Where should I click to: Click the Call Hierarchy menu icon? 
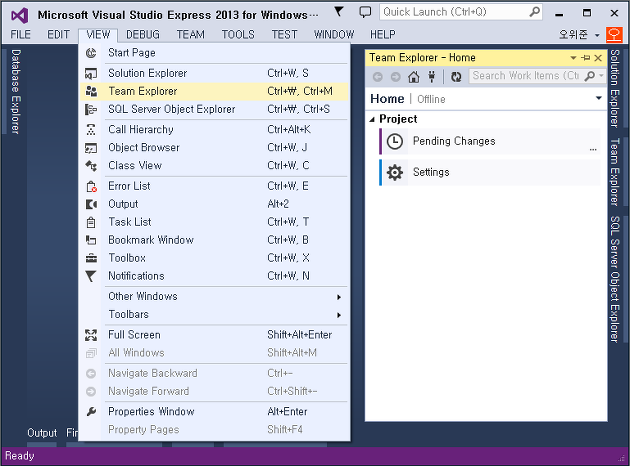point(91,130)
